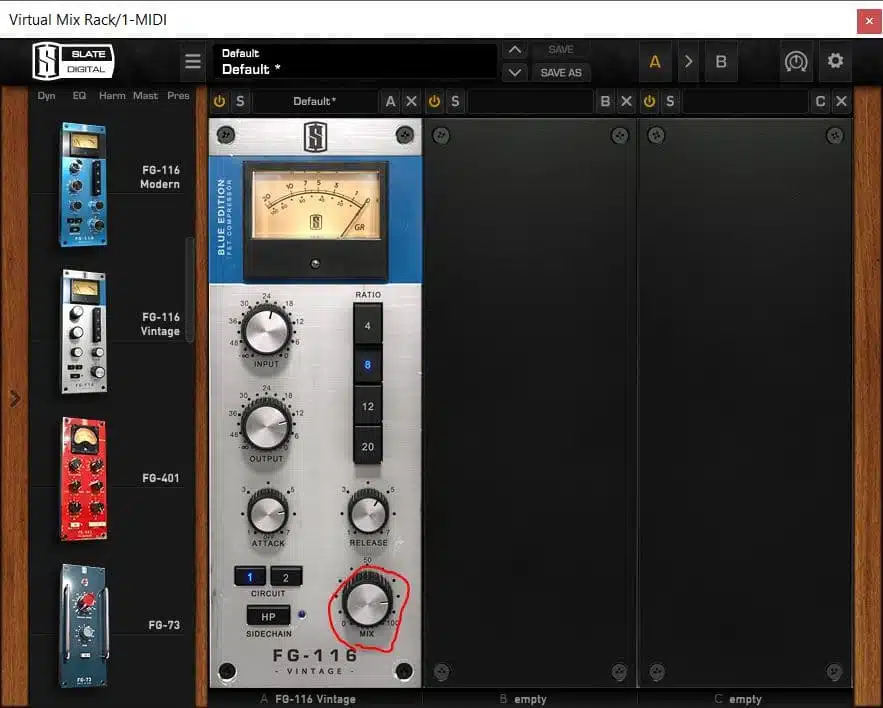Viewport: 883px width, 708px height.
Task: Switch to the Dyn module category
Action: tap(46, 96)
